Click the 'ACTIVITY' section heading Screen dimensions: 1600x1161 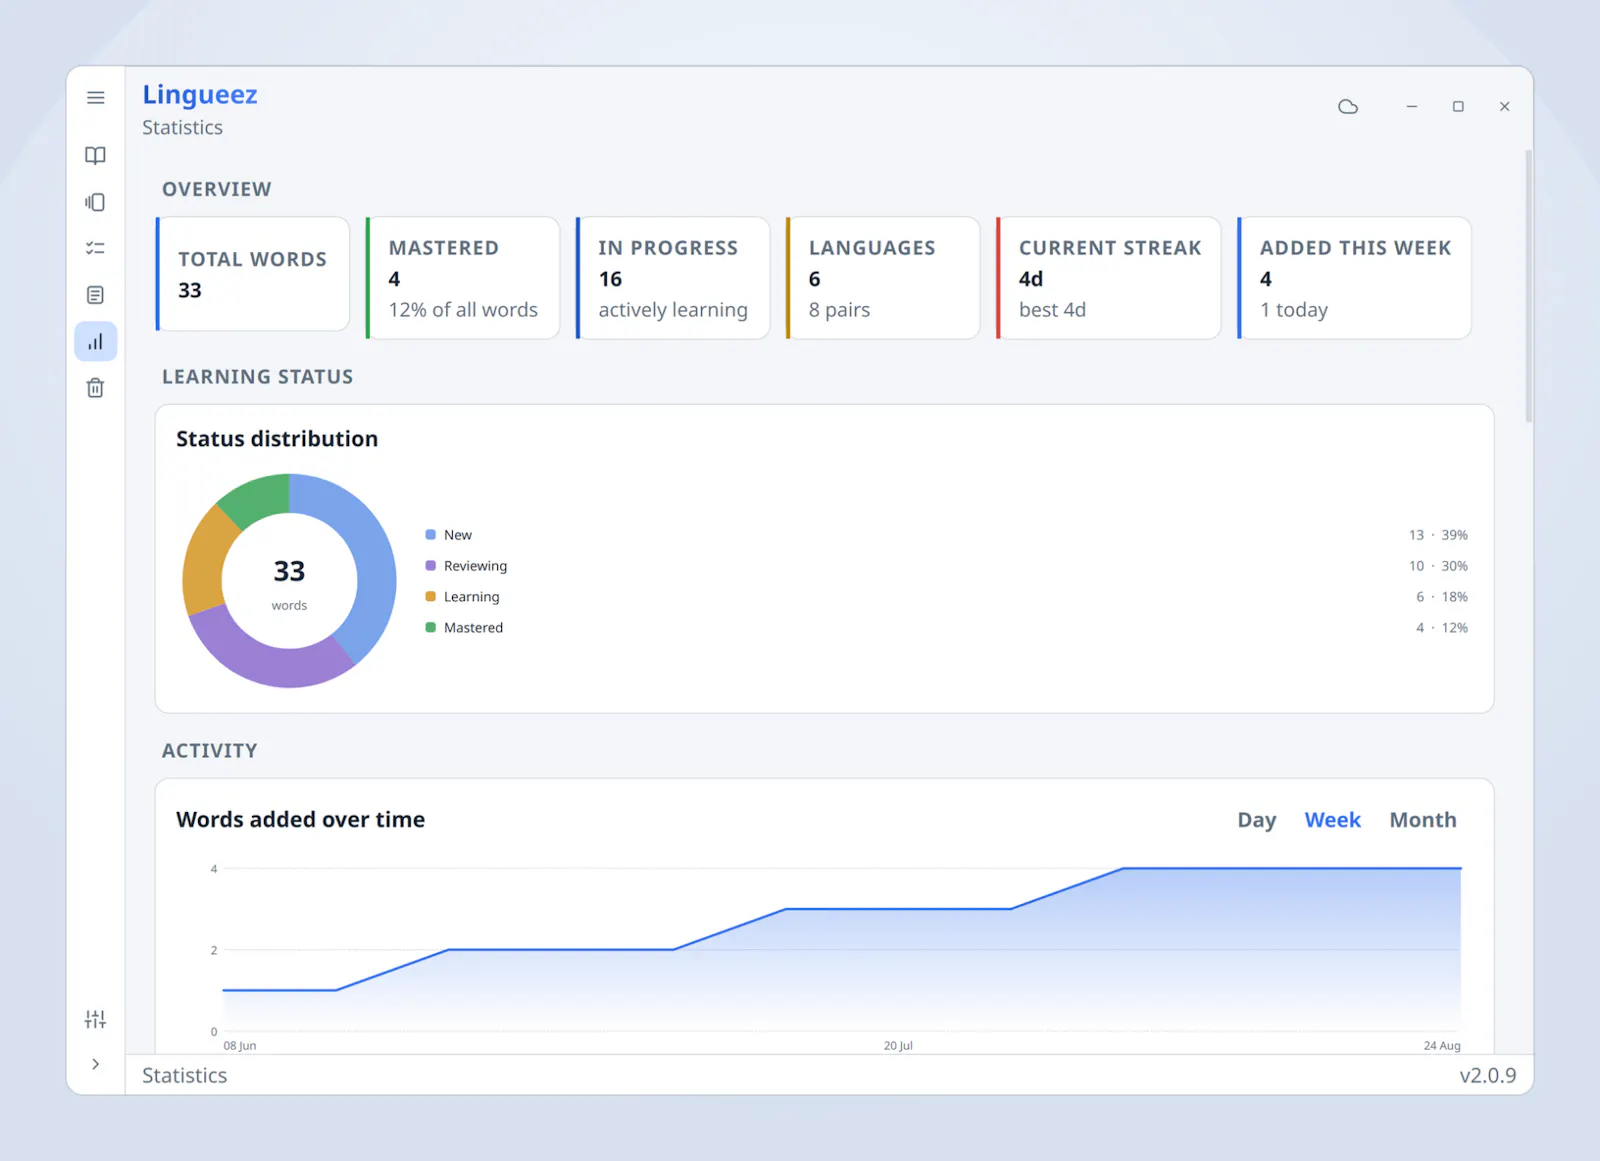pos(210,751)
